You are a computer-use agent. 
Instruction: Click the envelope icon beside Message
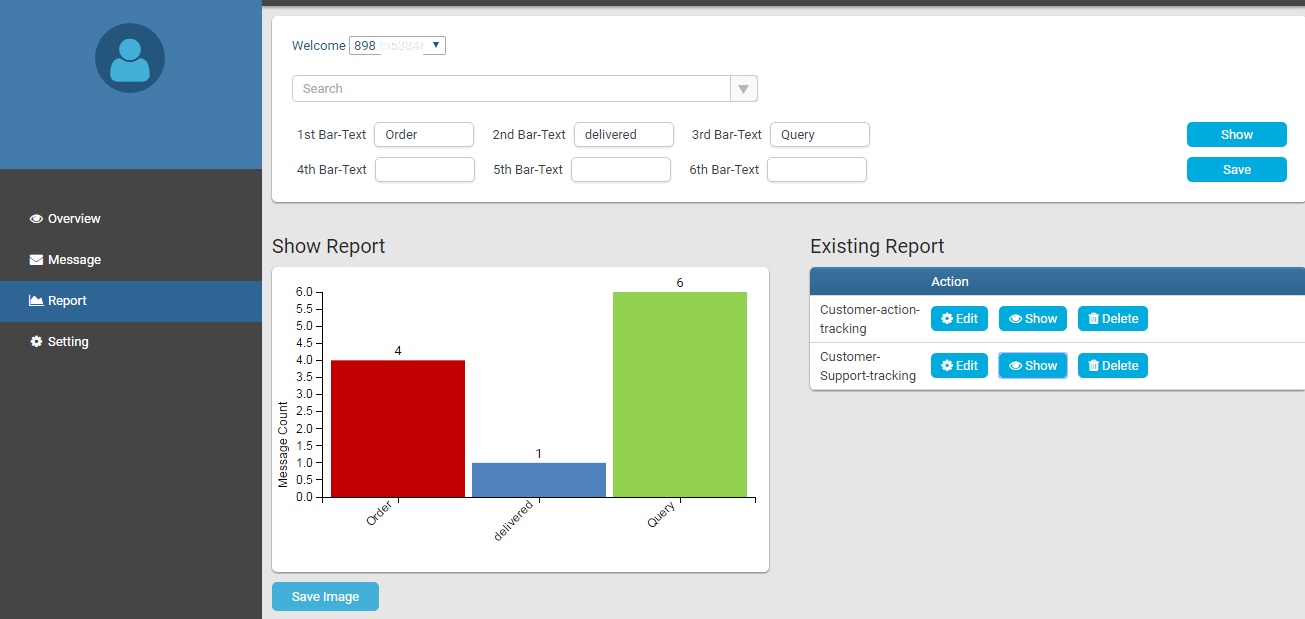coord(37,260)
